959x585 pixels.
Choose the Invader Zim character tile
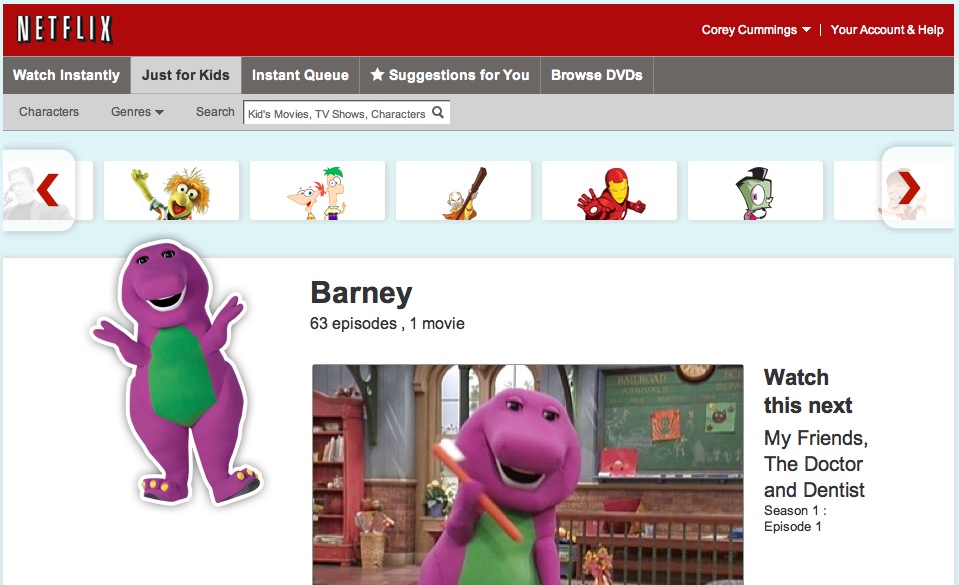coord(755,190)
